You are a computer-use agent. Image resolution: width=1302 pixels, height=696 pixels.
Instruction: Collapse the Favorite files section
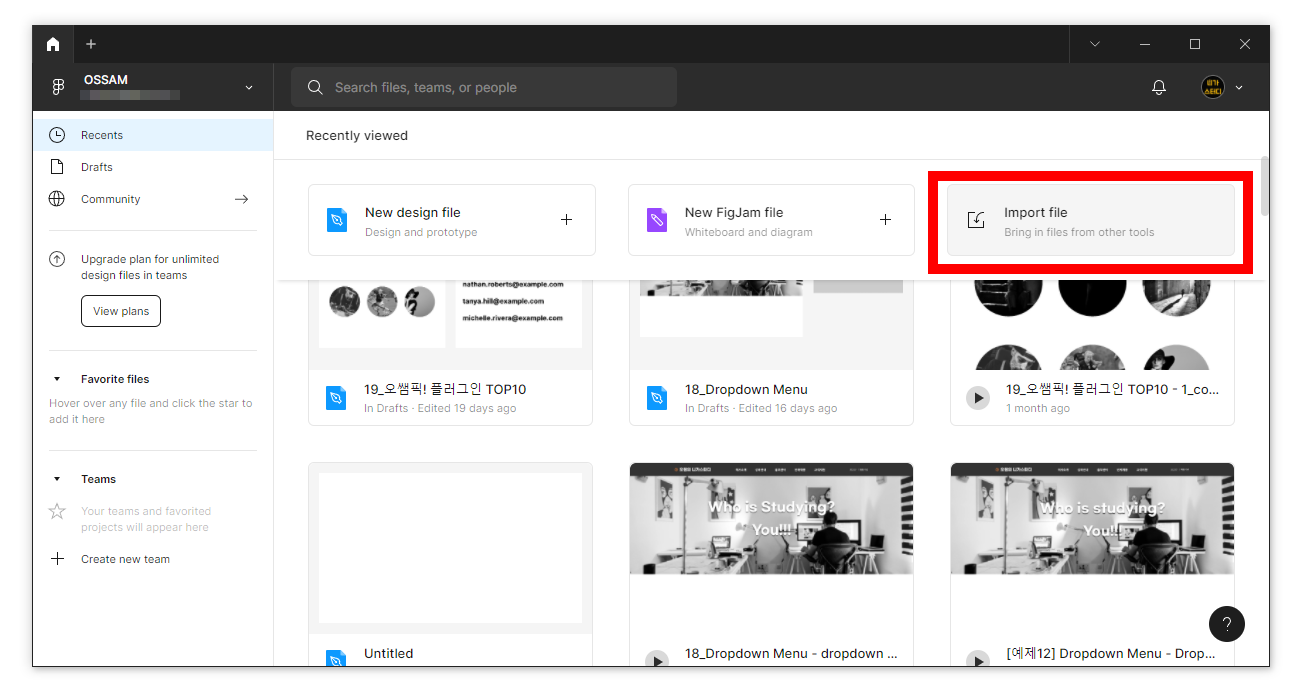point(57,379)
